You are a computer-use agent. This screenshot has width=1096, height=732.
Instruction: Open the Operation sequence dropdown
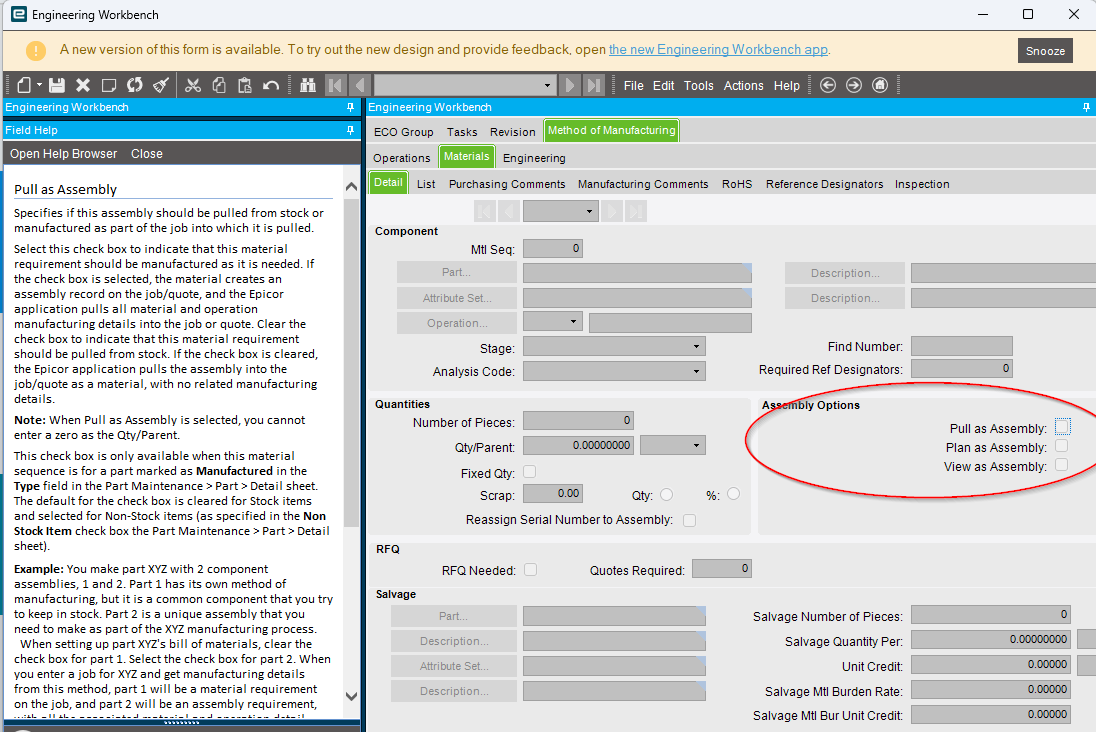pyautogui.click(x=573, y=322)
